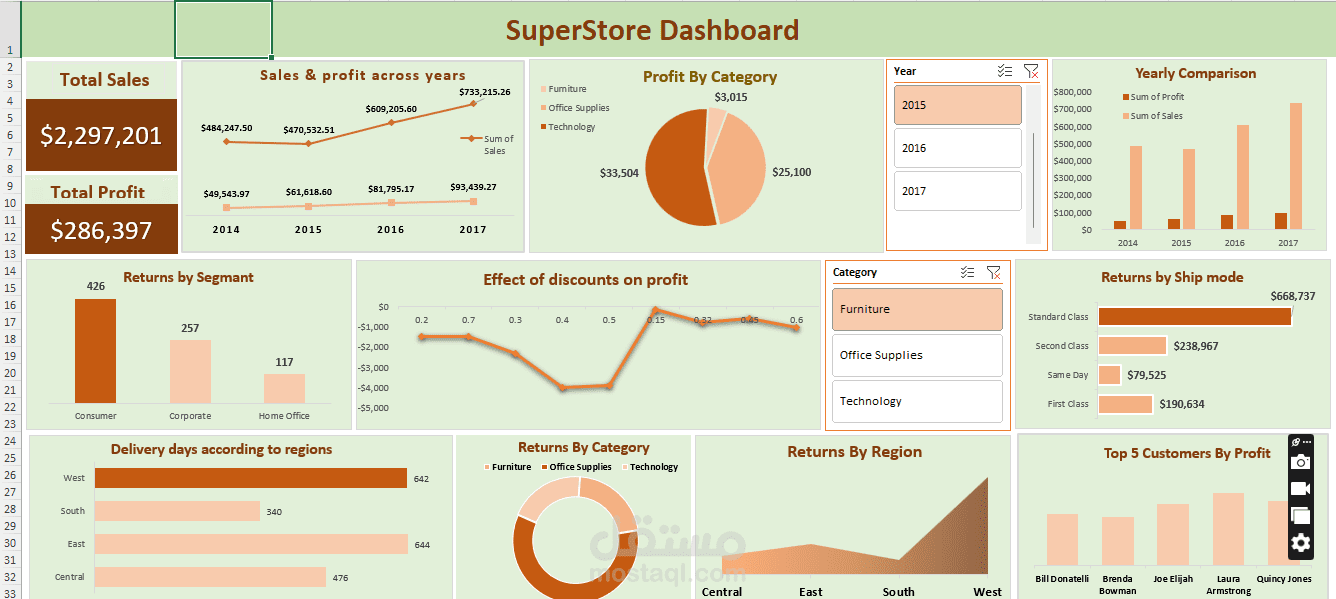
Task: Click the selected cell beside the dashboard title
Action: (223, 29)
